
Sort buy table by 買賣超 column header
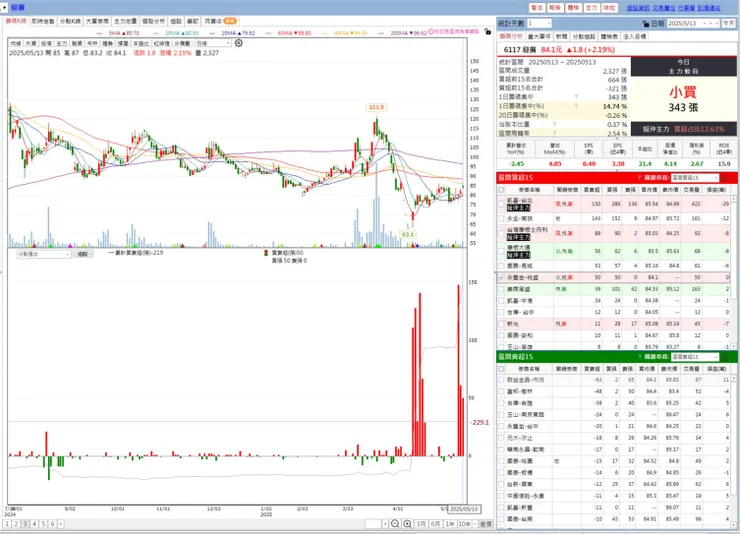click(x=592, y=190)
